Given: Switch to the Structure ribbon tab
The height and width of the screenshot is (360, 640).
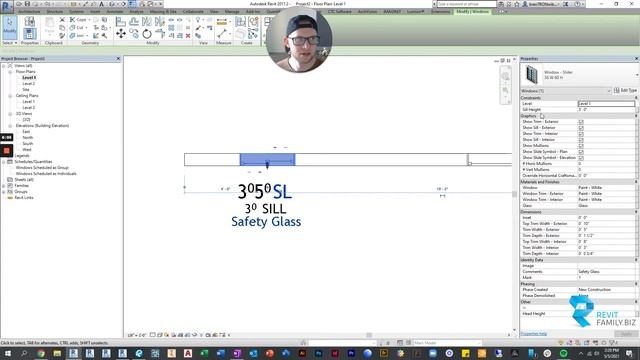Looking at the screenshot, I should pos(55,11).
